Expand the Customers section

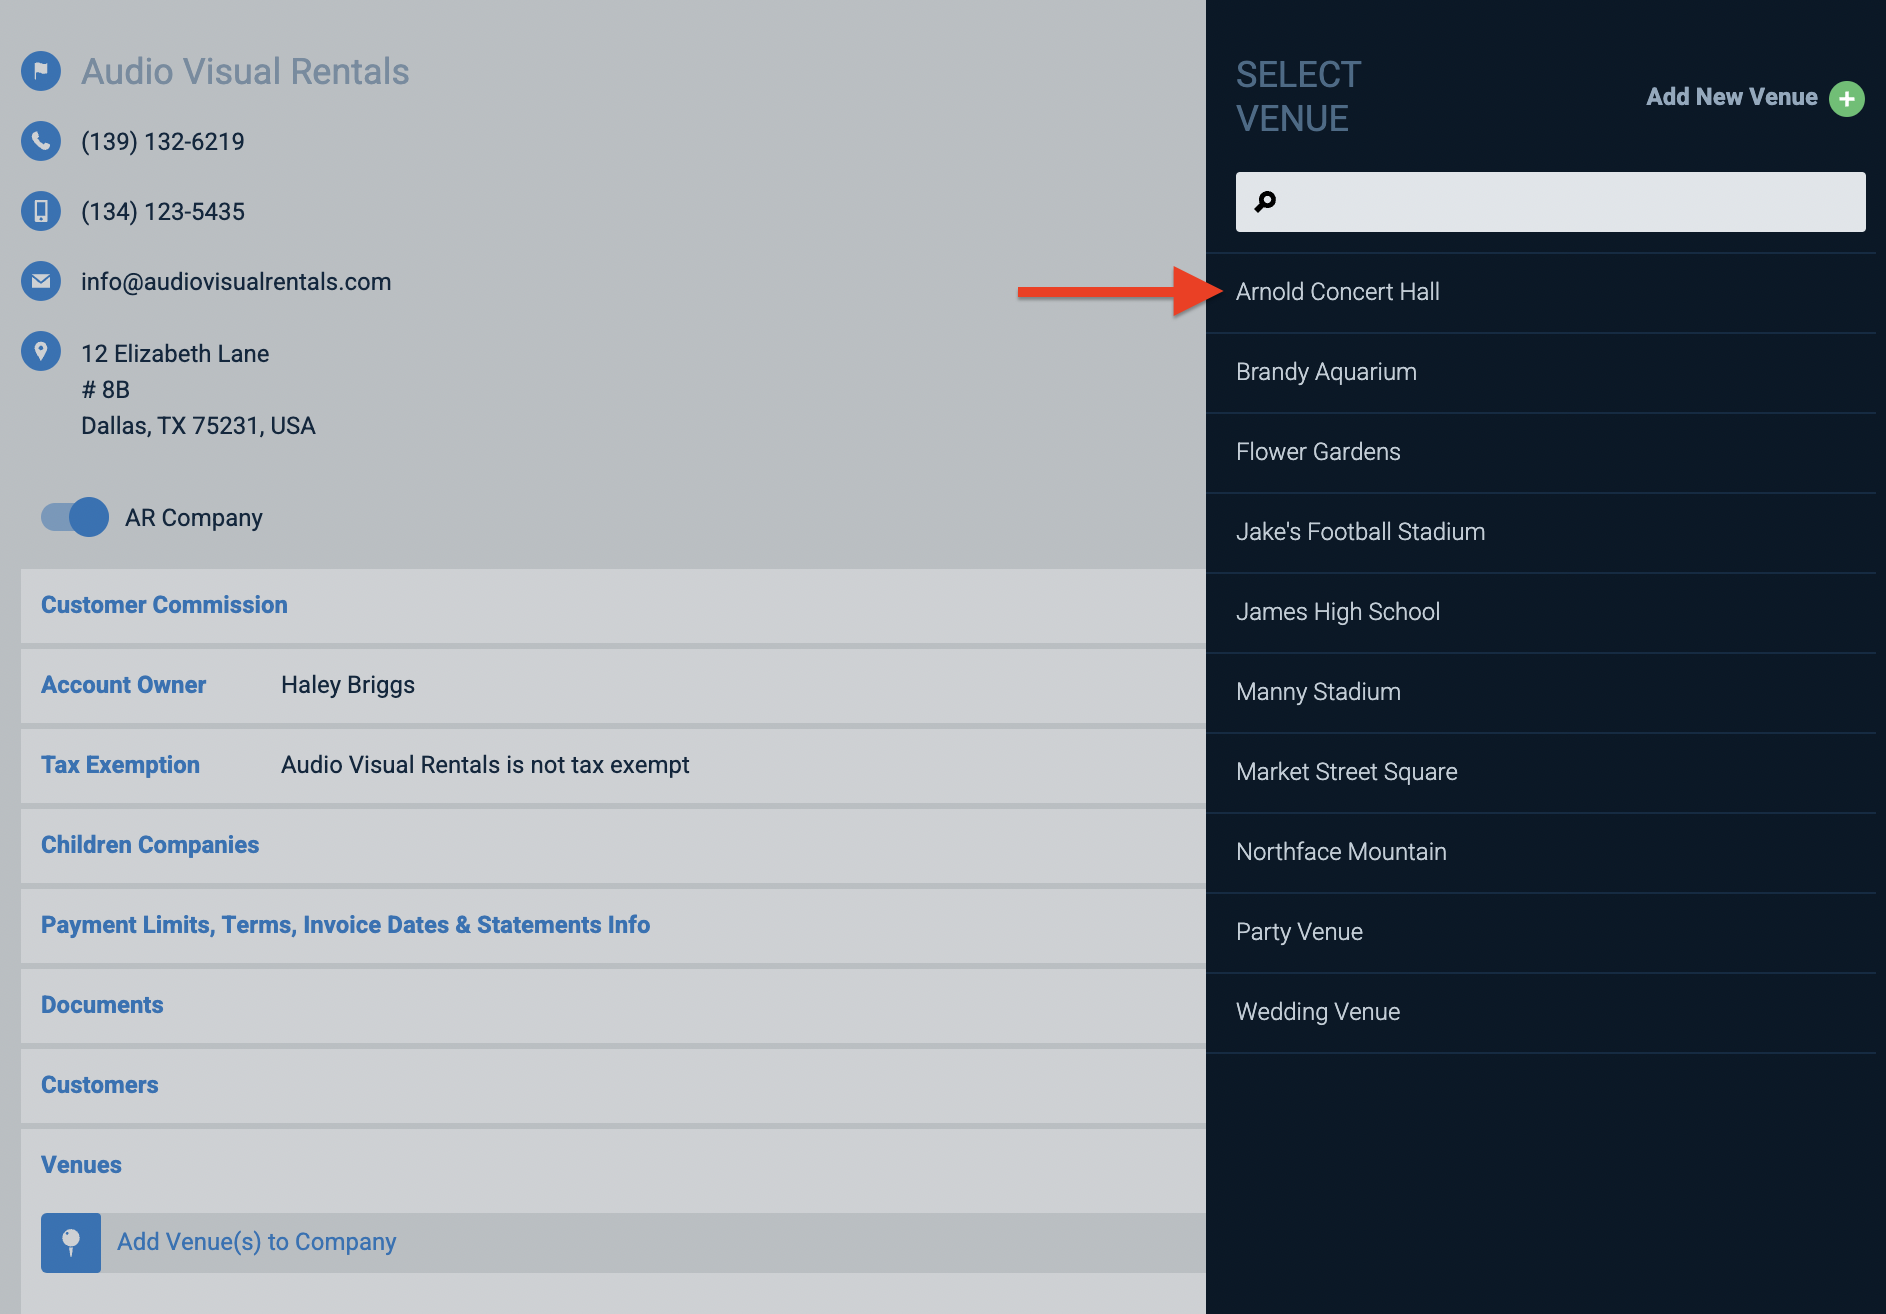click(x=613, y=1085)
